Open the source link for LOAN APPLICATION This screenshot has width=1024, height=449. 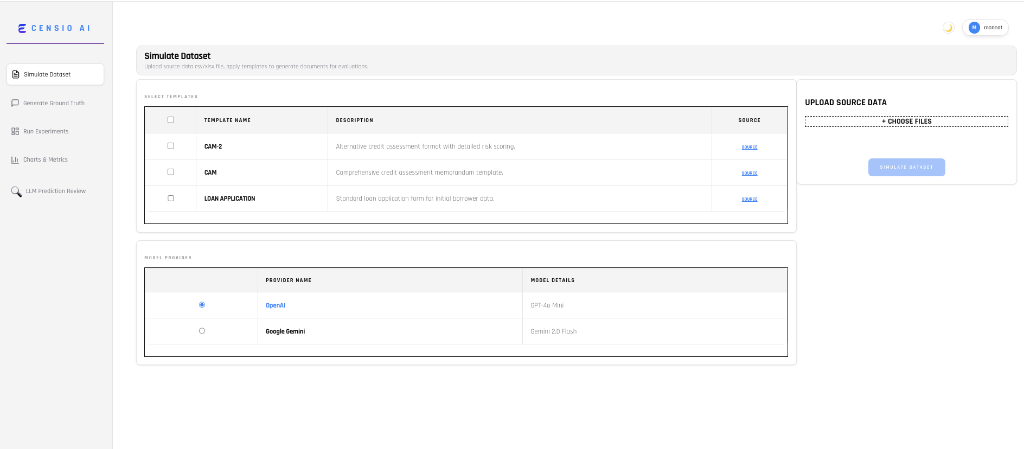(x=749, y=199)
